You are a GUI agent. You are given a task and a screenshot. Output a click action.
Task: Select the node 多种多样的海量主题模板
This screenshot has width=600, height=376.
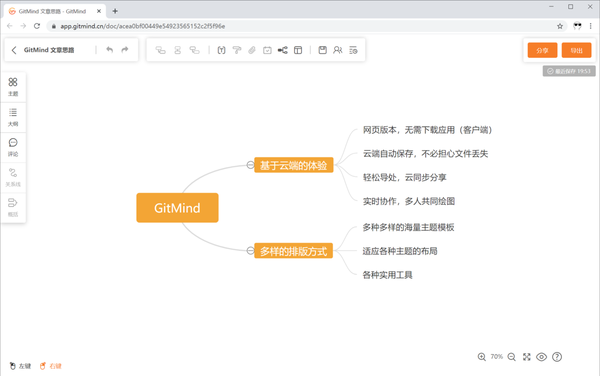[408, 228]
